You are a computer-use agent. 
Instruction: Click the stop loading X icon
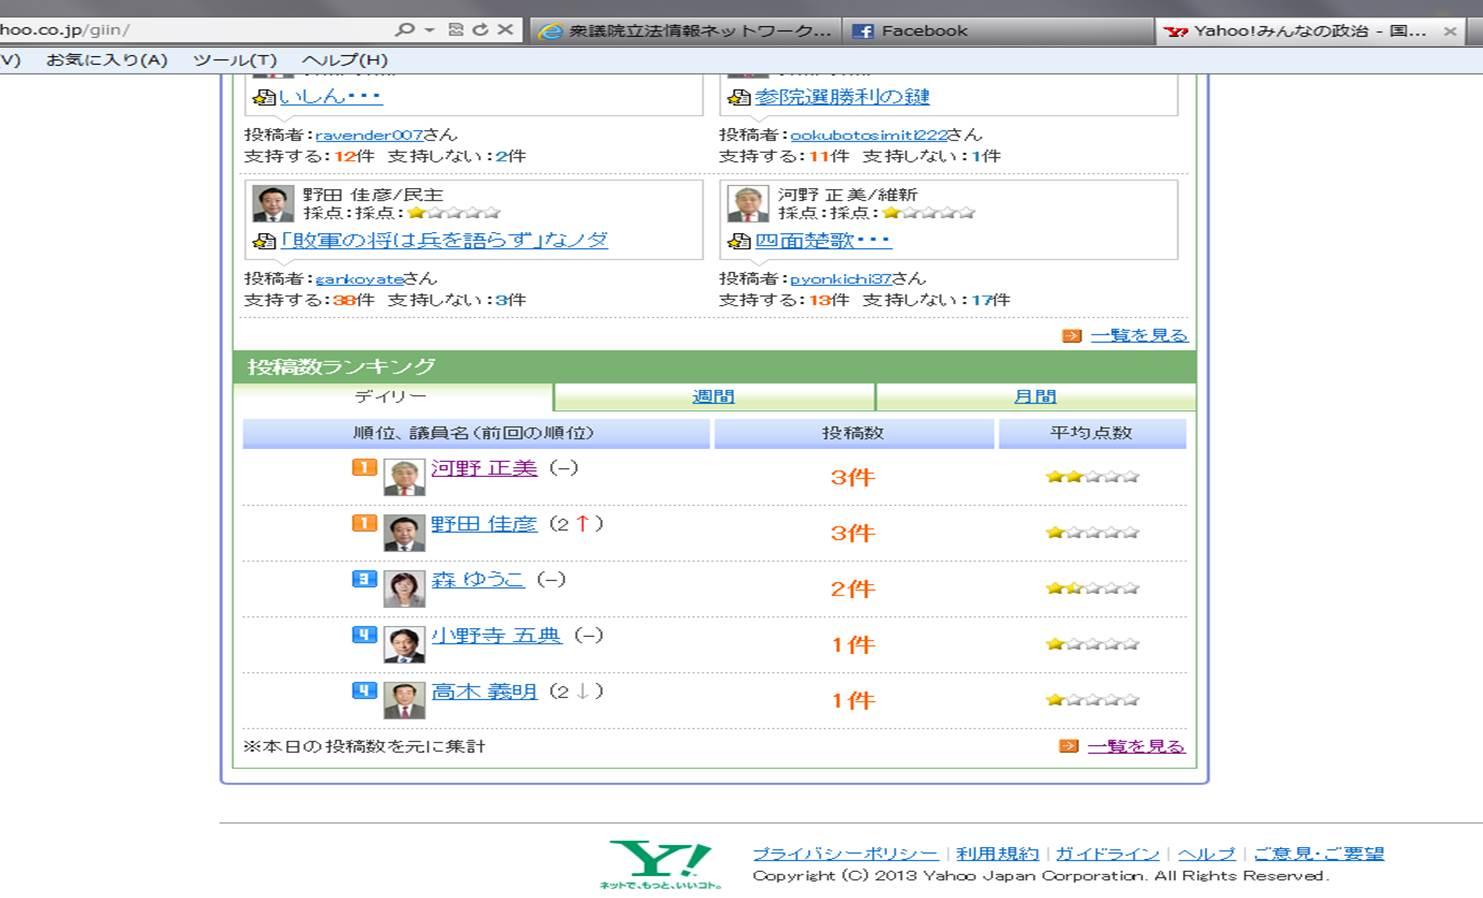[506, 30]
